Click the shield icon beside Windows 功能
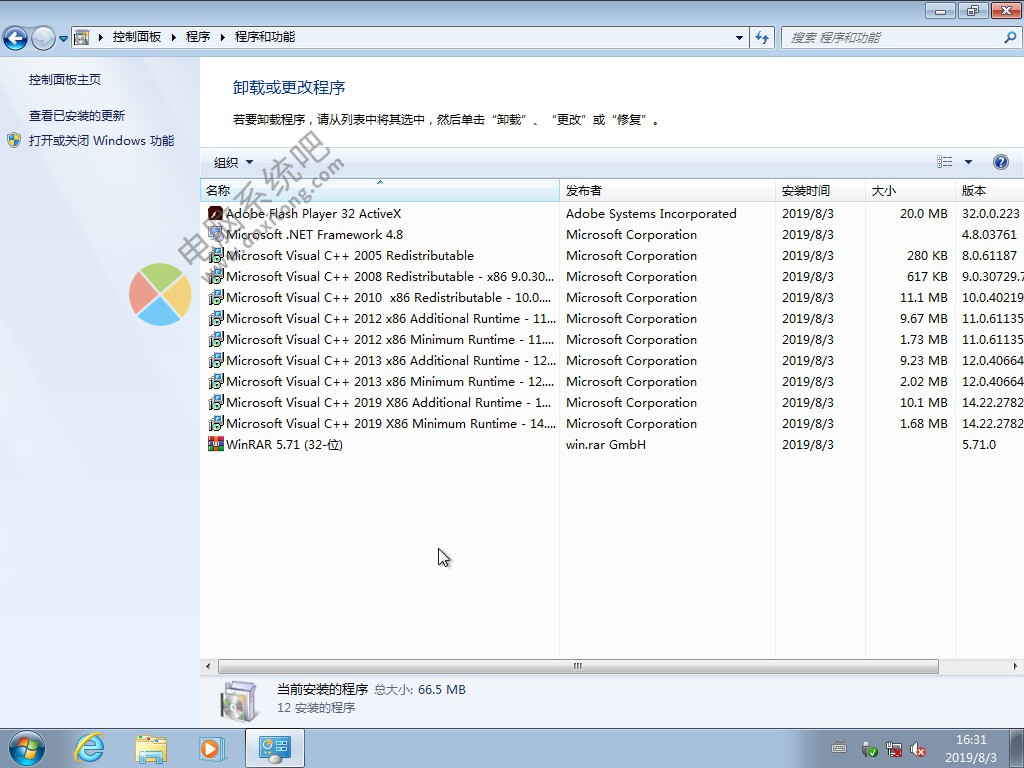Image resolution: width=1024 pixels, height=768 pixels. coord(14,140)
